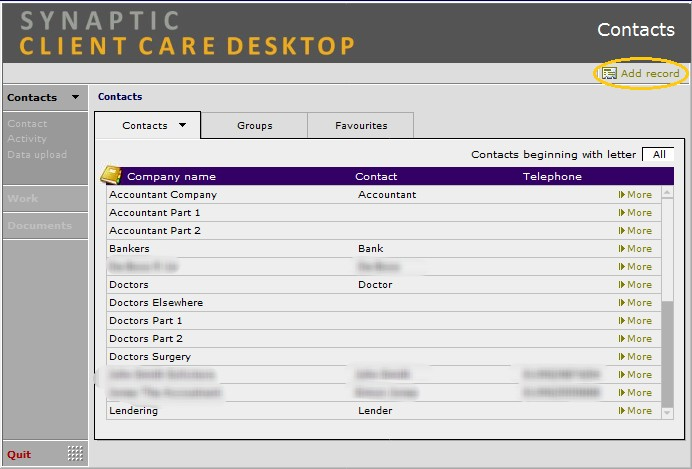The height and width of the screenshot is (469, 692).
Task: Select the Accountant Part 2 entry
Action: 154,231
